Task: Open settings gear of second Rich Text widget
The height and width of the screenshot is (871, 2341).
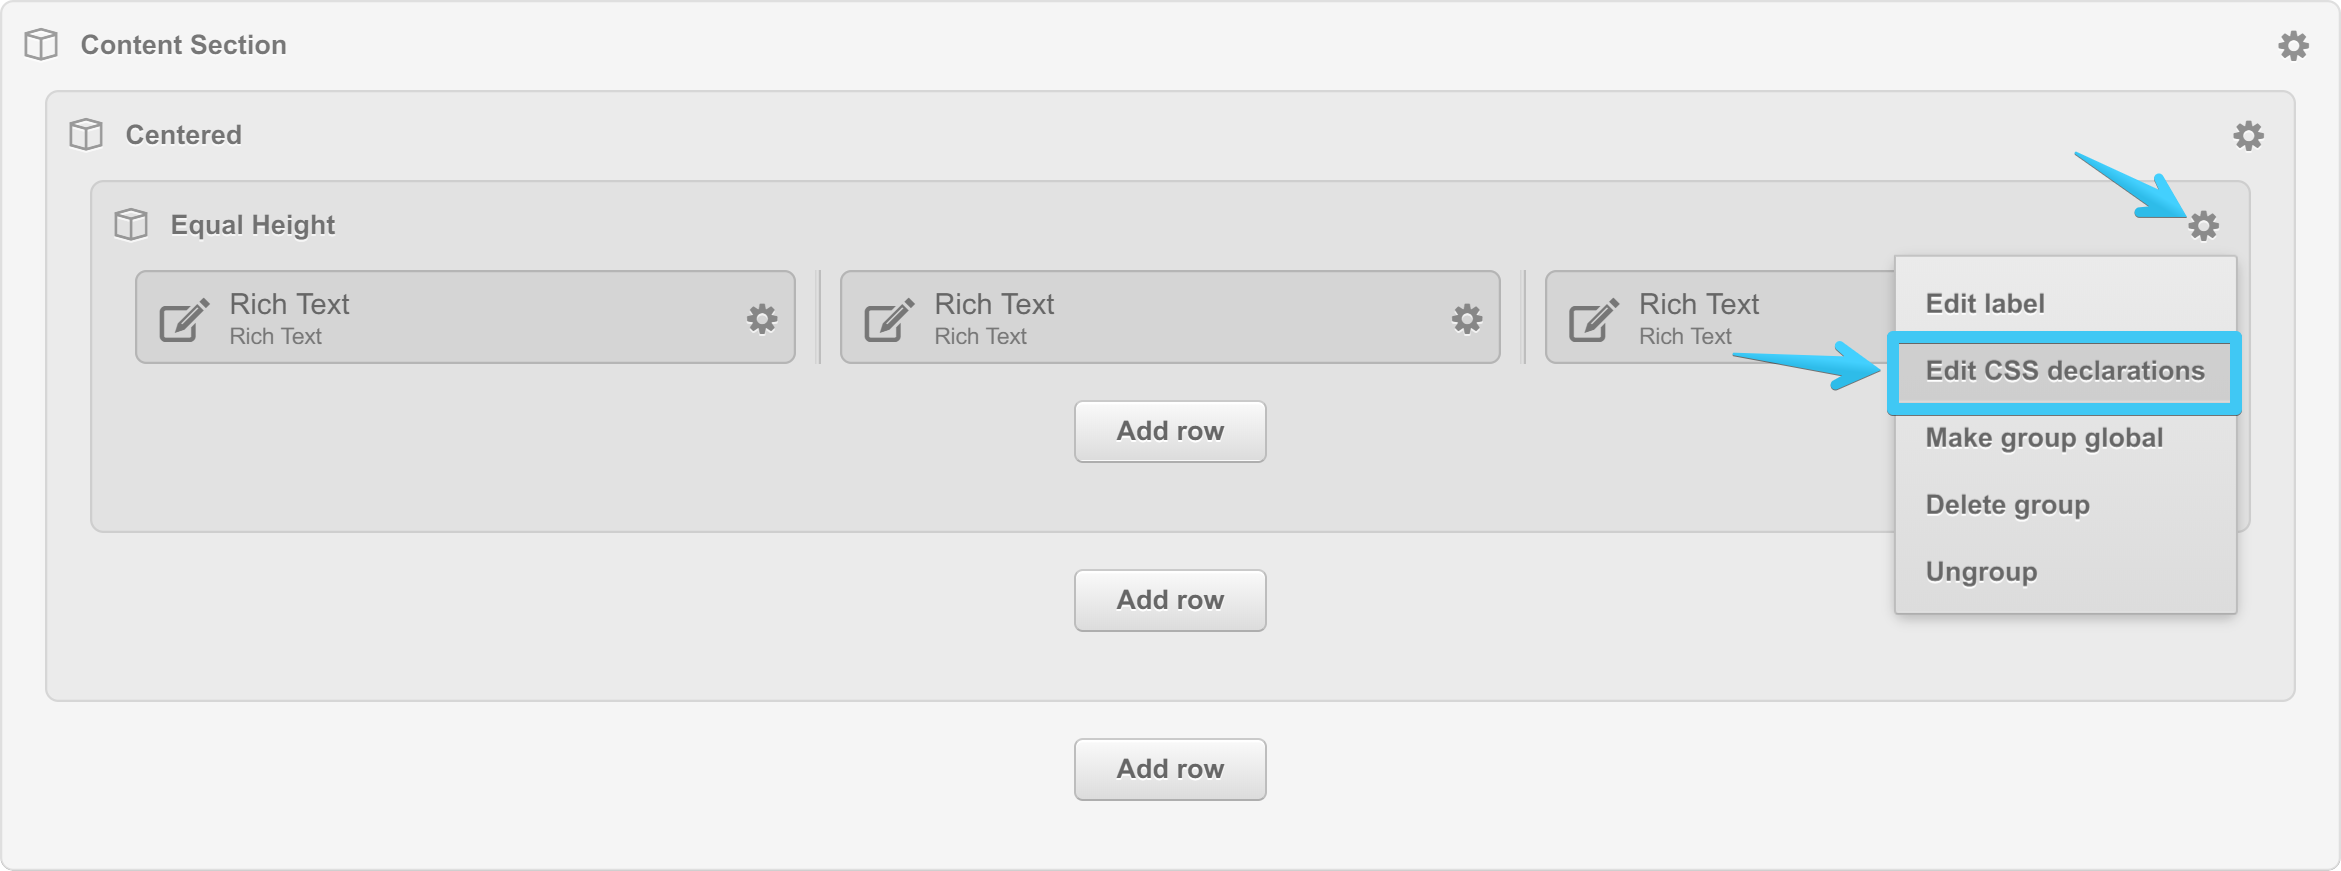Action: [x=1467, y=319]
